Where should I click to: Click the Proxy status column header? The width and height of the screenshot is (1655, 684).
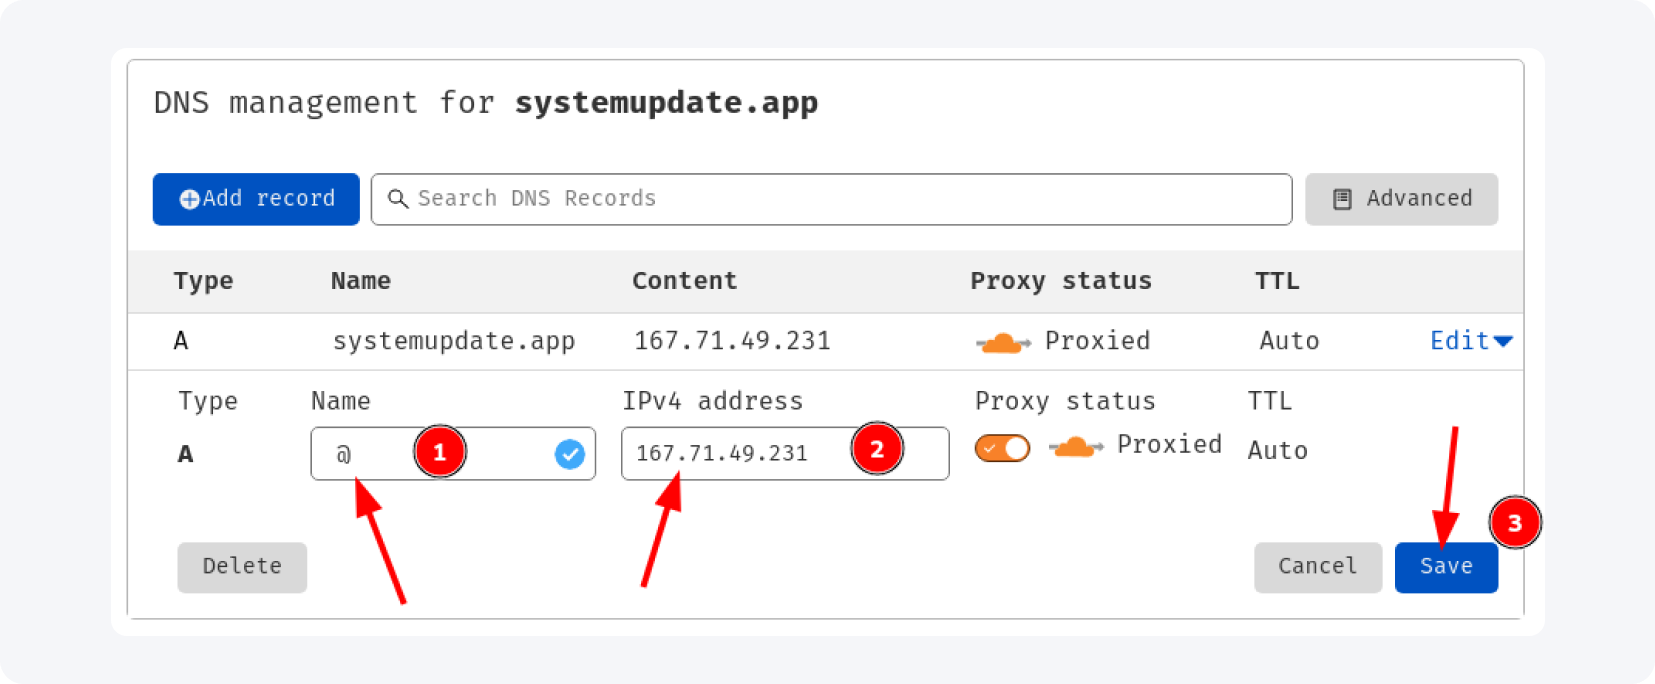[x=1060, y=281]
